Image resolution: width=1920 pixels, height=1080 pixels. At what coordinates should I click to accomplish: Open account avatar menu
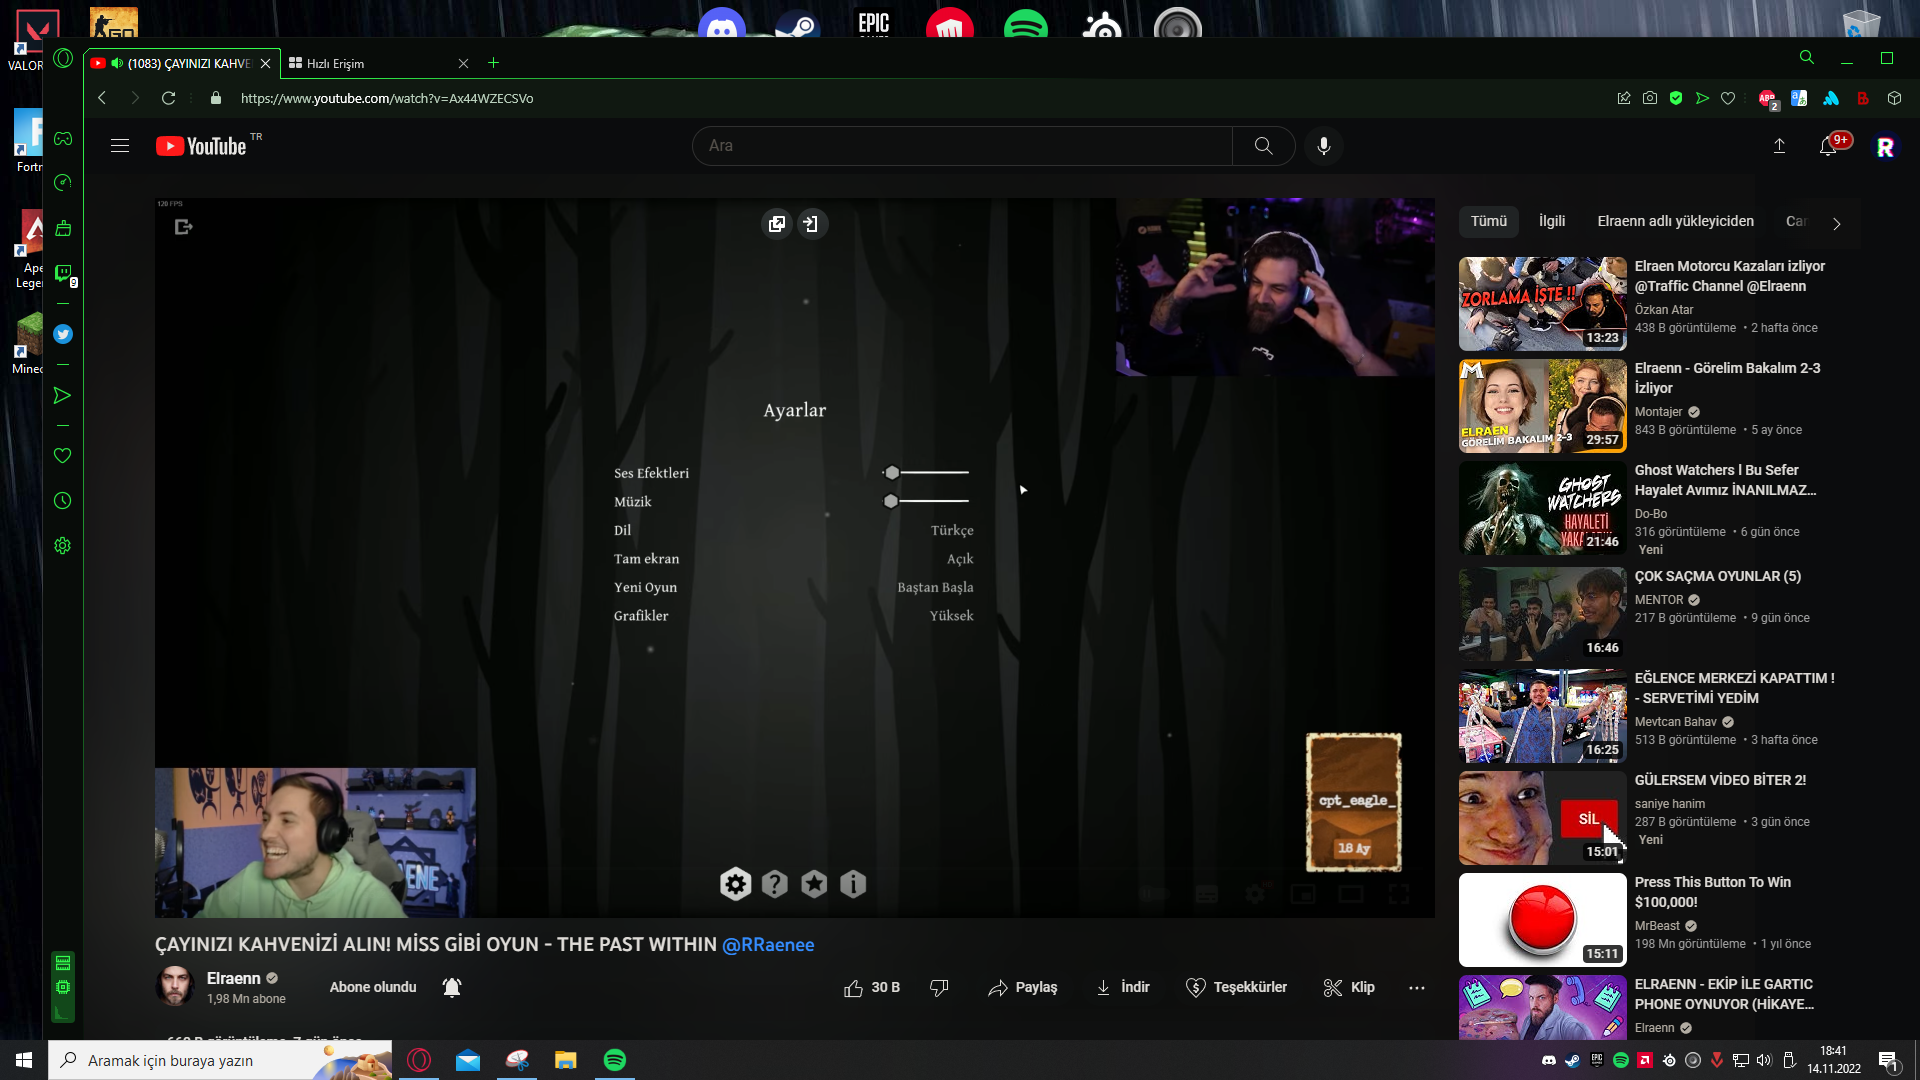point(1885,147)
